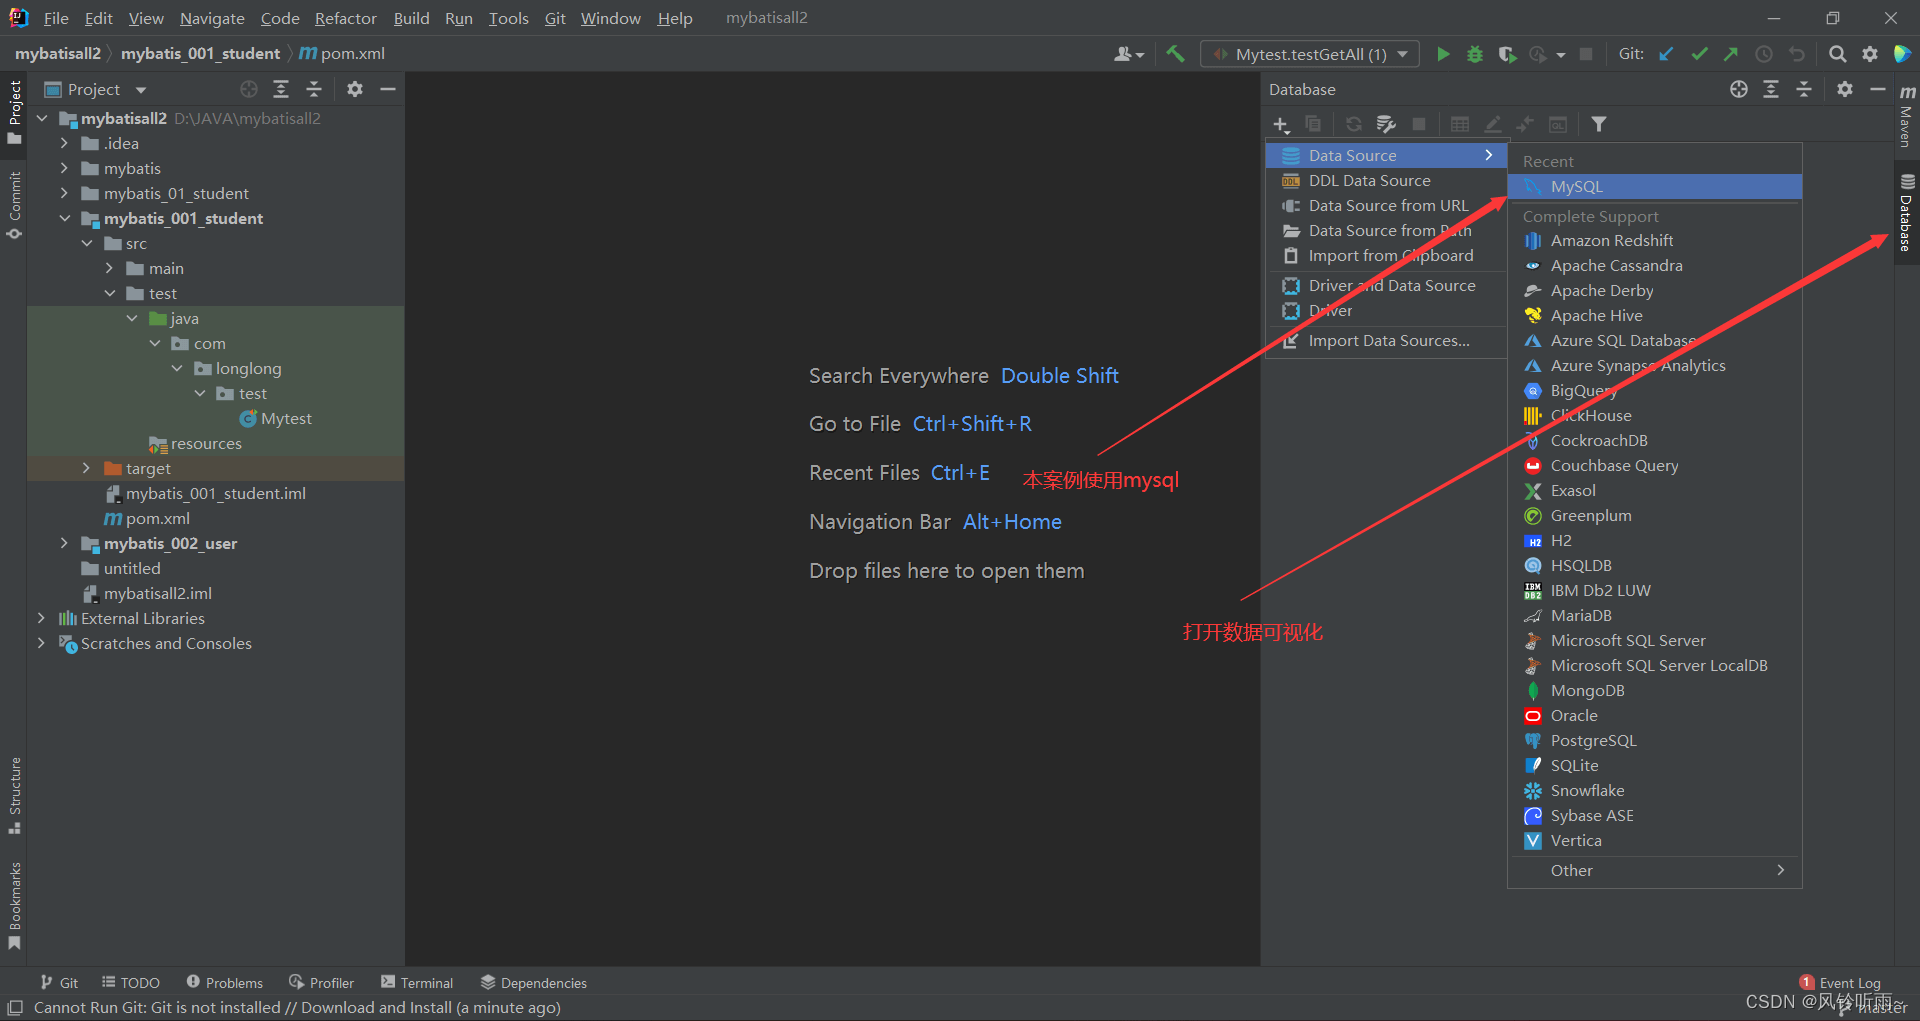Expand External Libraries node
Screen dimensions: 1920x1021
coord(41,618)
